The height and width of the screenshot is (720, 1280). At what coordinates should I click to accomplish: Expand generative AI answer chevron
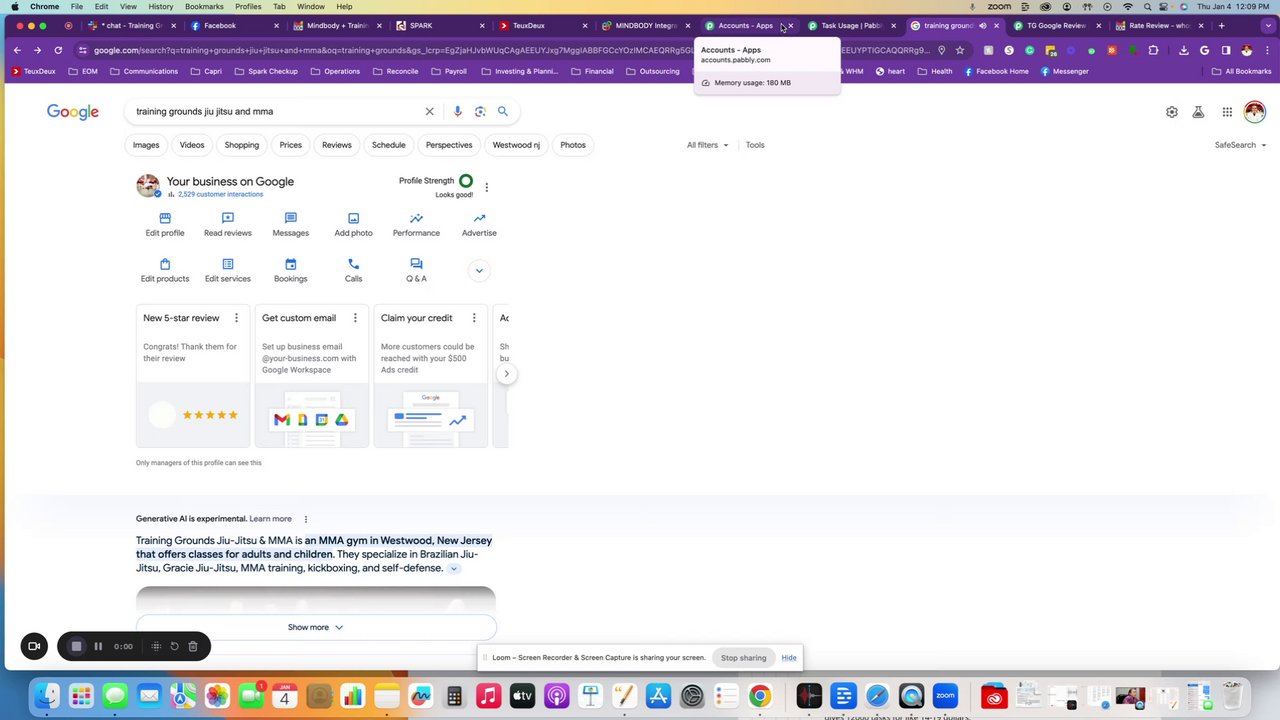(x=454, y=568)
